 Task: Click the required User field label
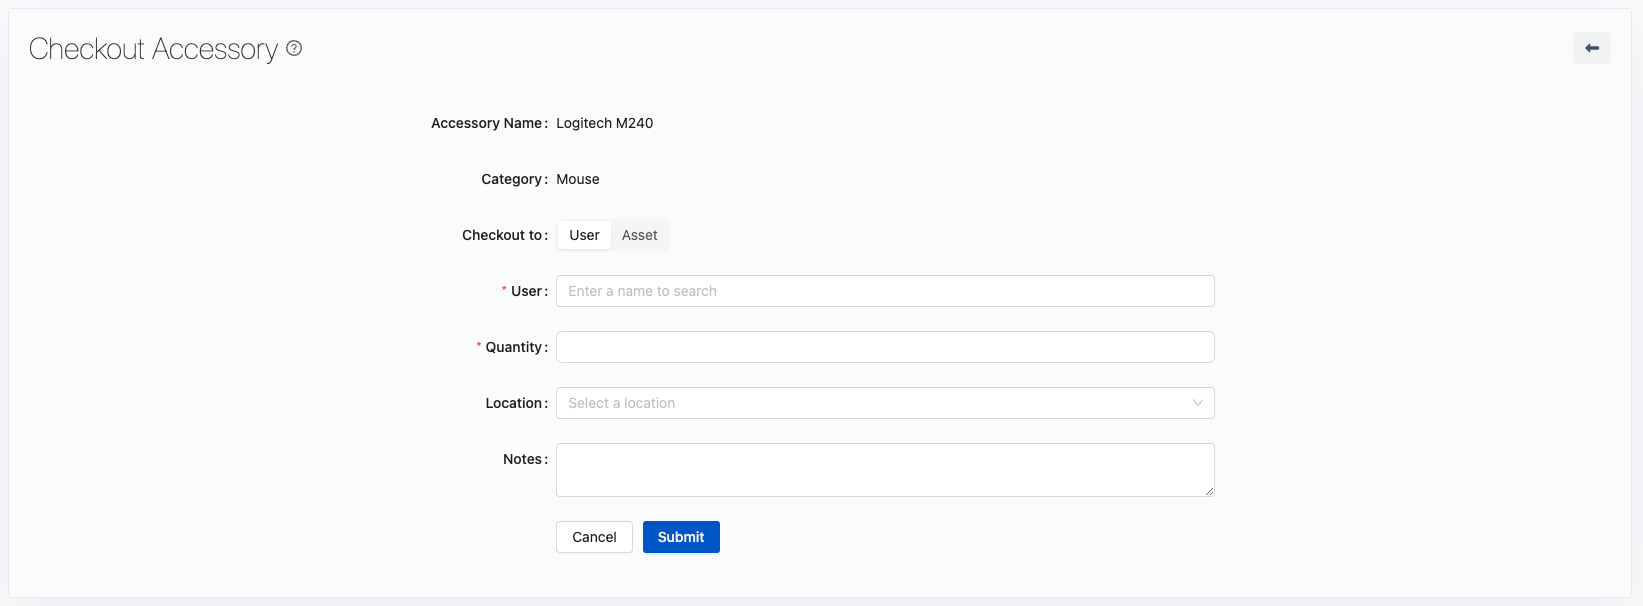tap(527, 291)
